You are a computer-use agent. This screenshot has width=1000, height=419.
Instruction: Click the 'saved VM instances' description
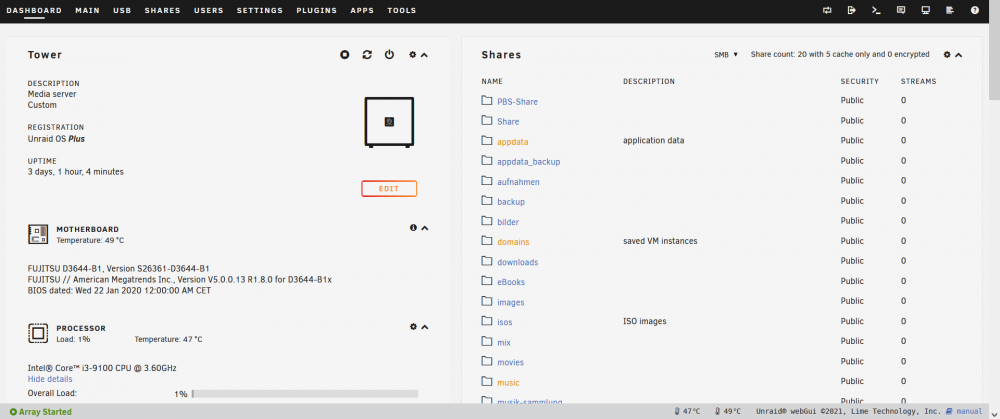(659, 241)
